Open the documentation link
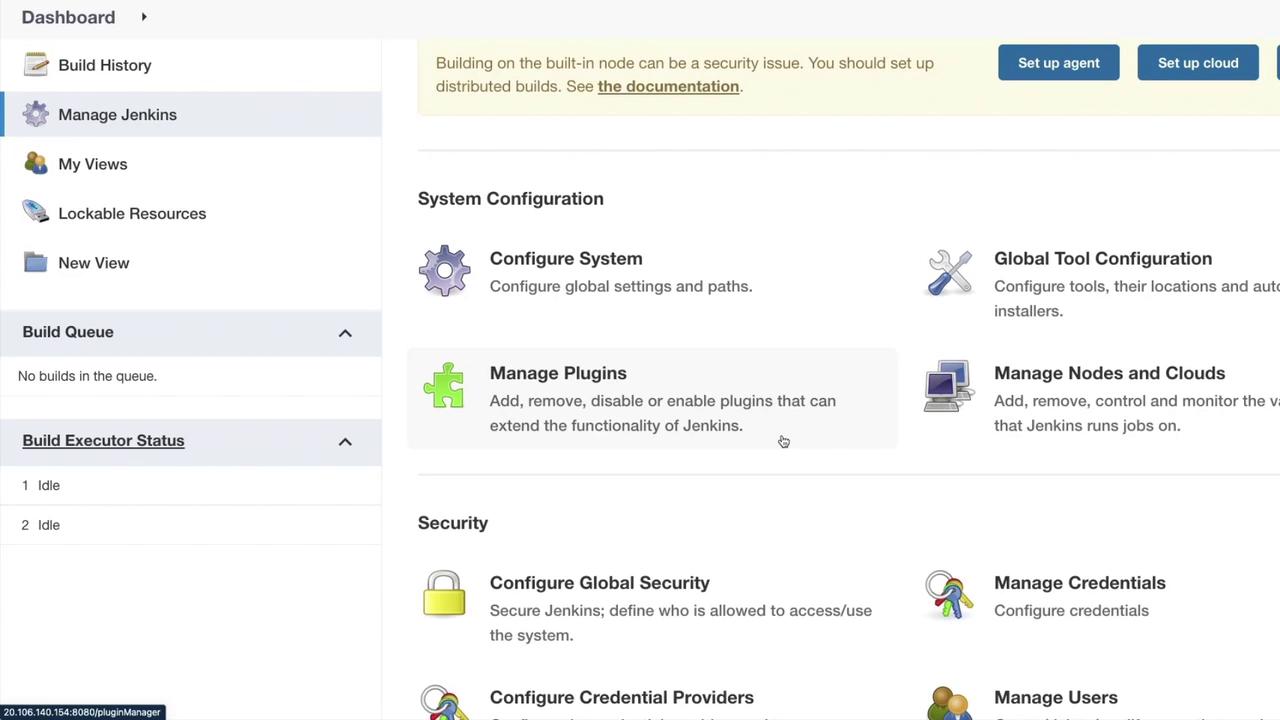1280x720 pixels. [668, 86]
